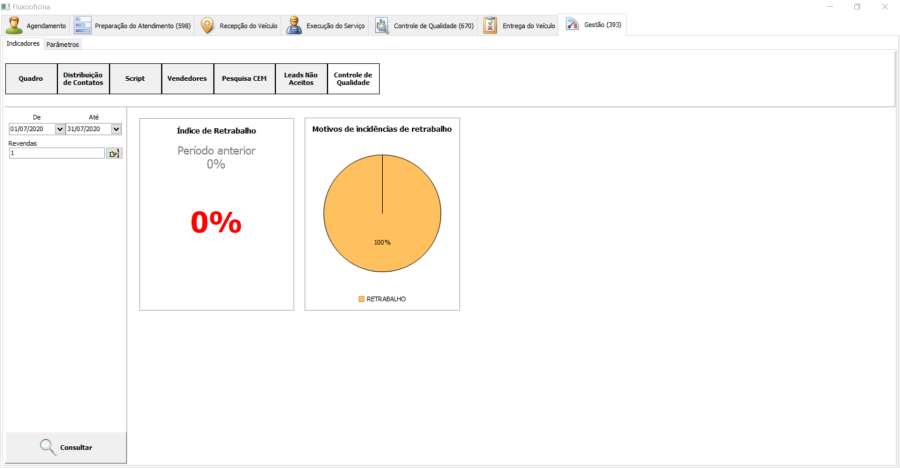The height and width of the screenshot is (468, 900).
Task: Click the Revendas input field
Action: tap(57, 153)
